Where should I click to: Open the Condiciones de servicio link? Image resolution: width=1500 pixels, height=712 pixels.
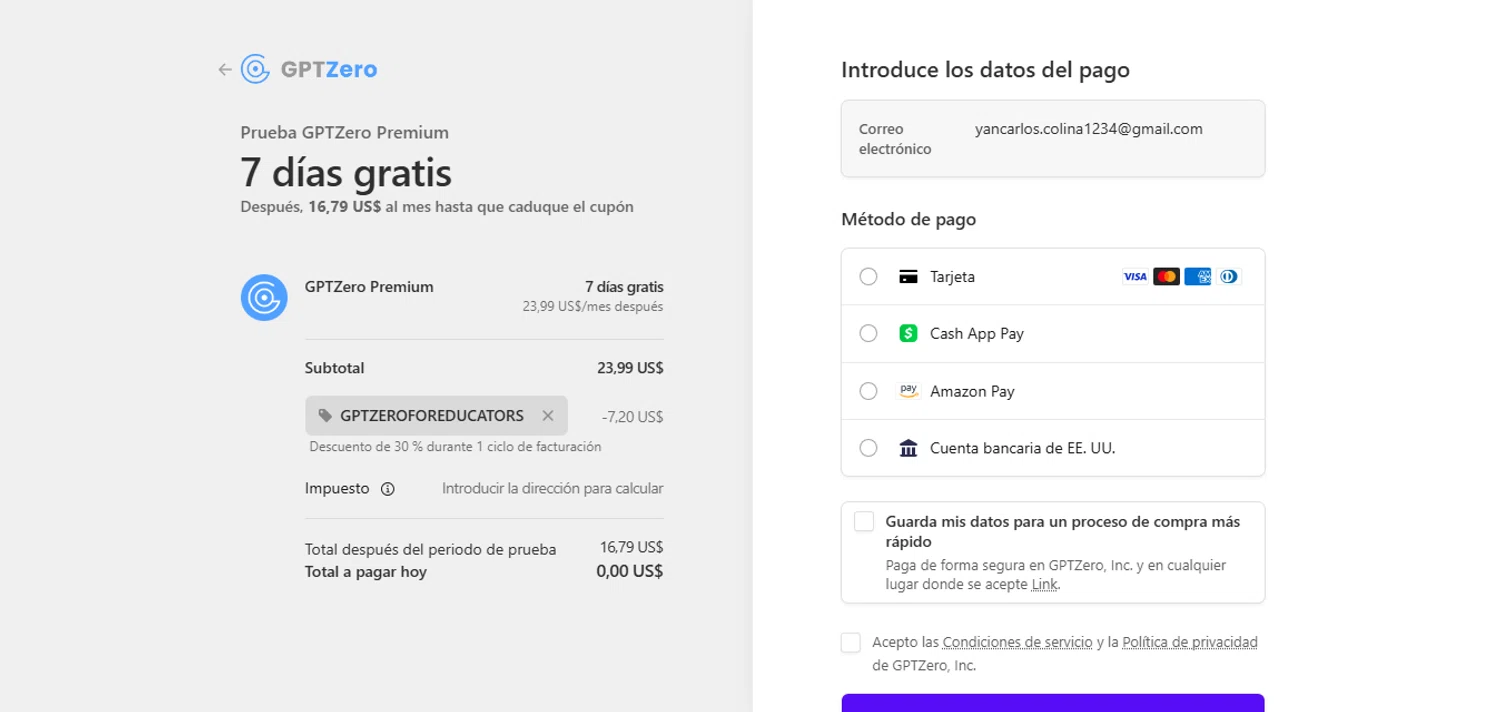(x=1017, y=642)
